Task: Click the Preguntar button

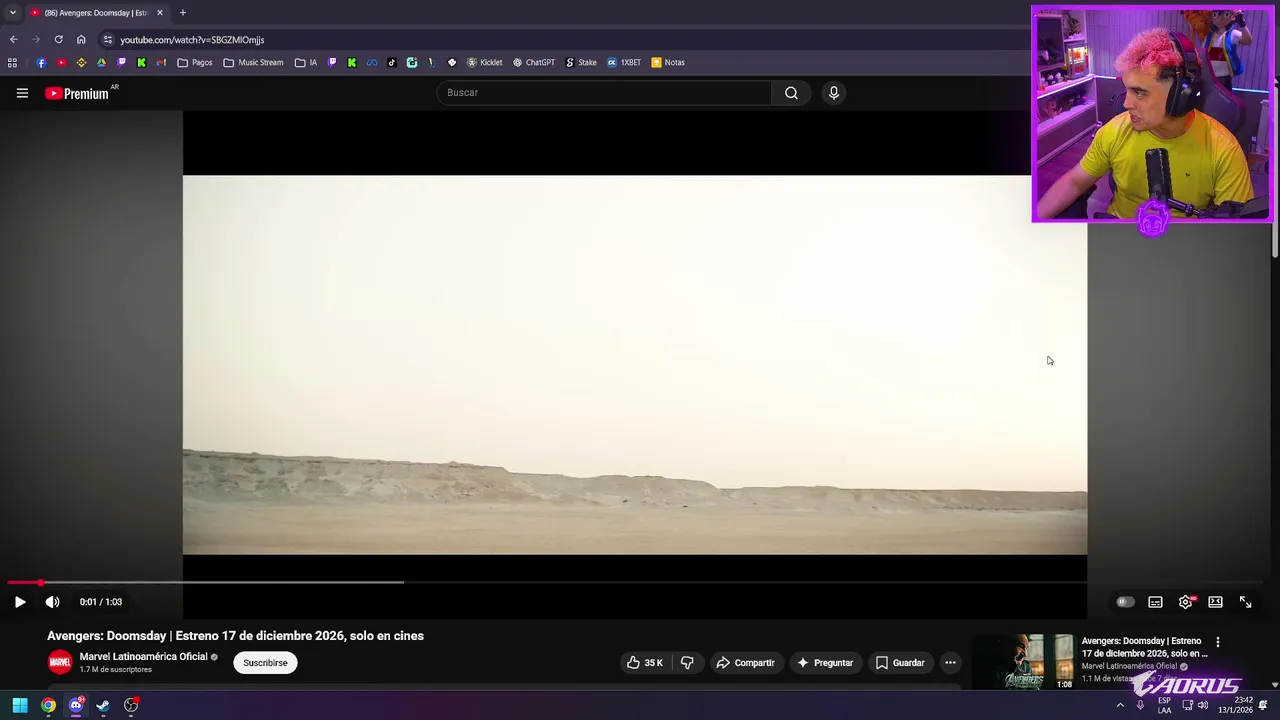Action: pyautogui.click(x=825, y=663)
